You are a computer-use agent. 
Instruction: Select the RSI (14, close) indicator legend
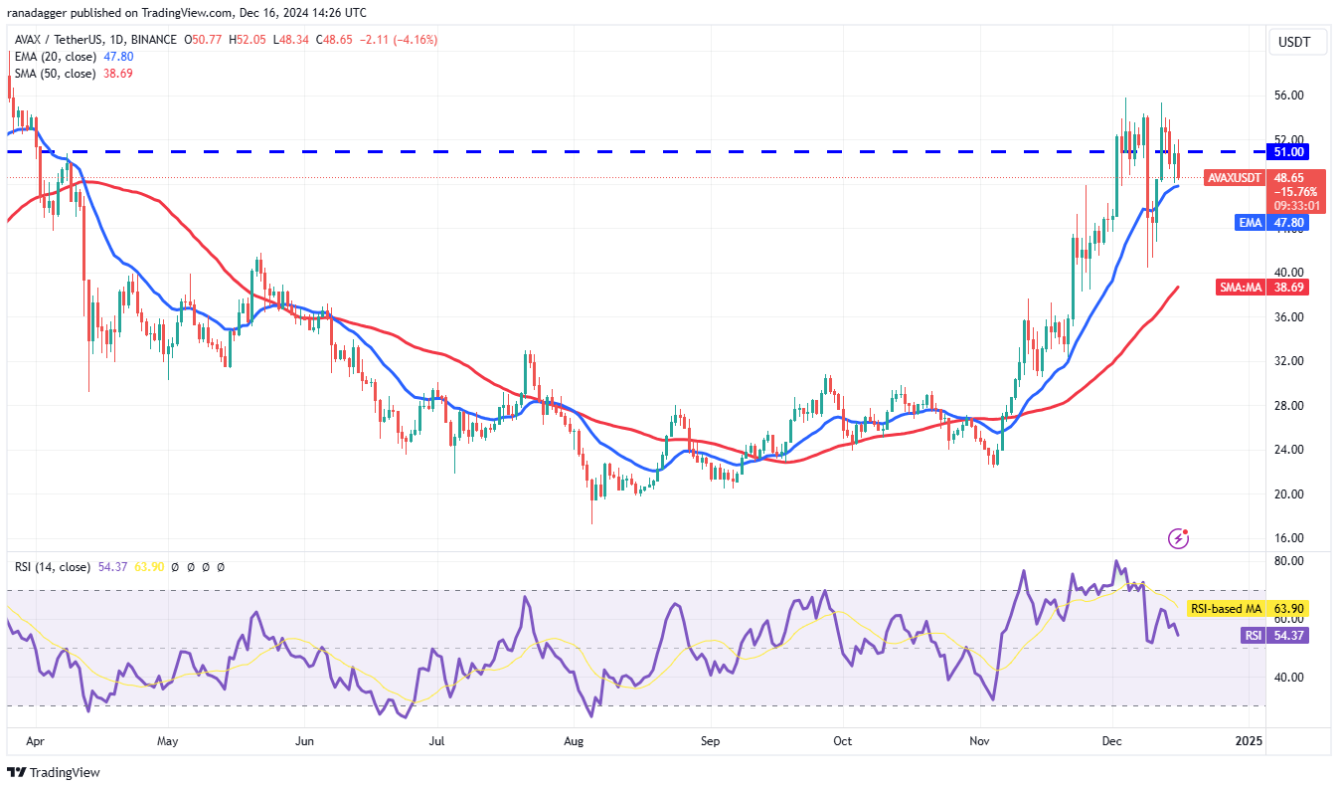[x=52, y=567]
